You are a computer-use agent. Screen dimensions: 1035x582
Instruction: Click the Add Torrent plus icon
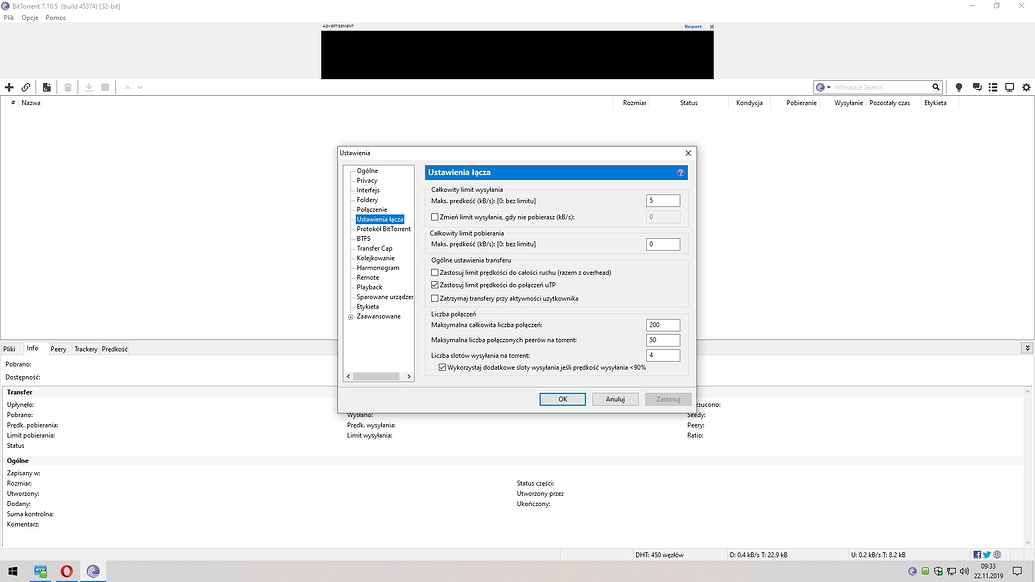point(9,88)
